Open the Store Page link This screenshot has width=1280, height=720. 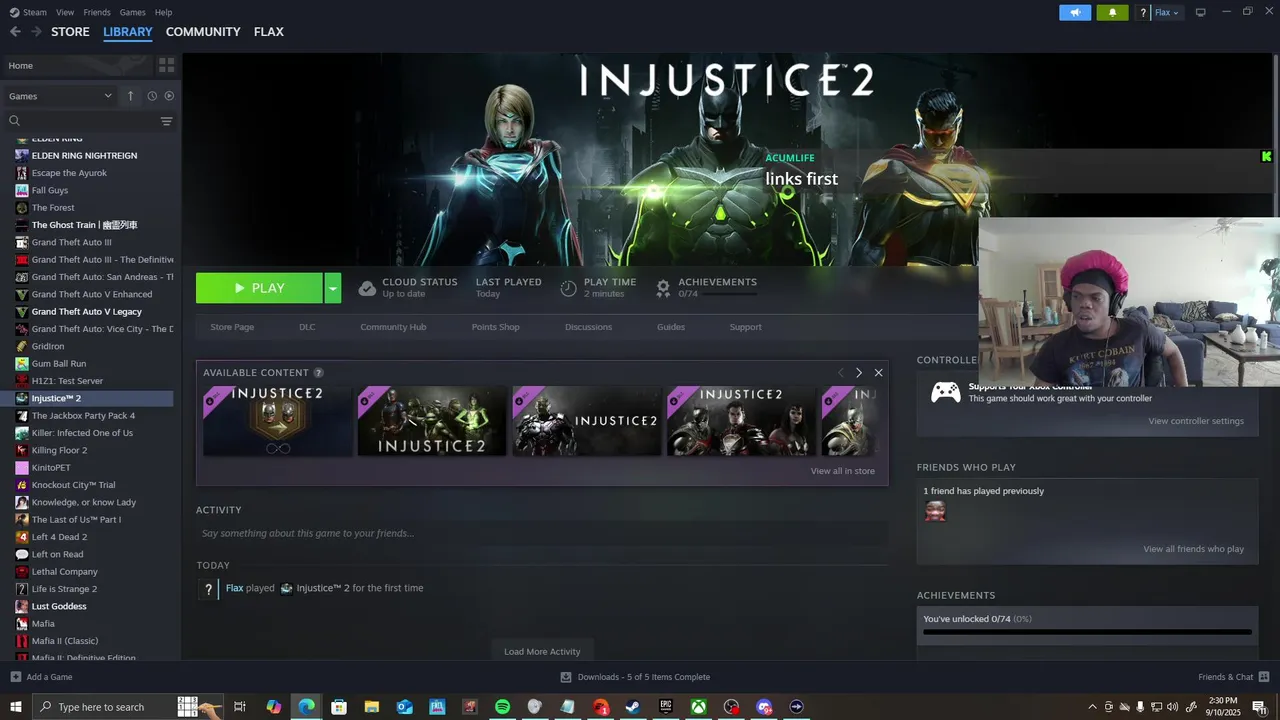tap(232, 327)
